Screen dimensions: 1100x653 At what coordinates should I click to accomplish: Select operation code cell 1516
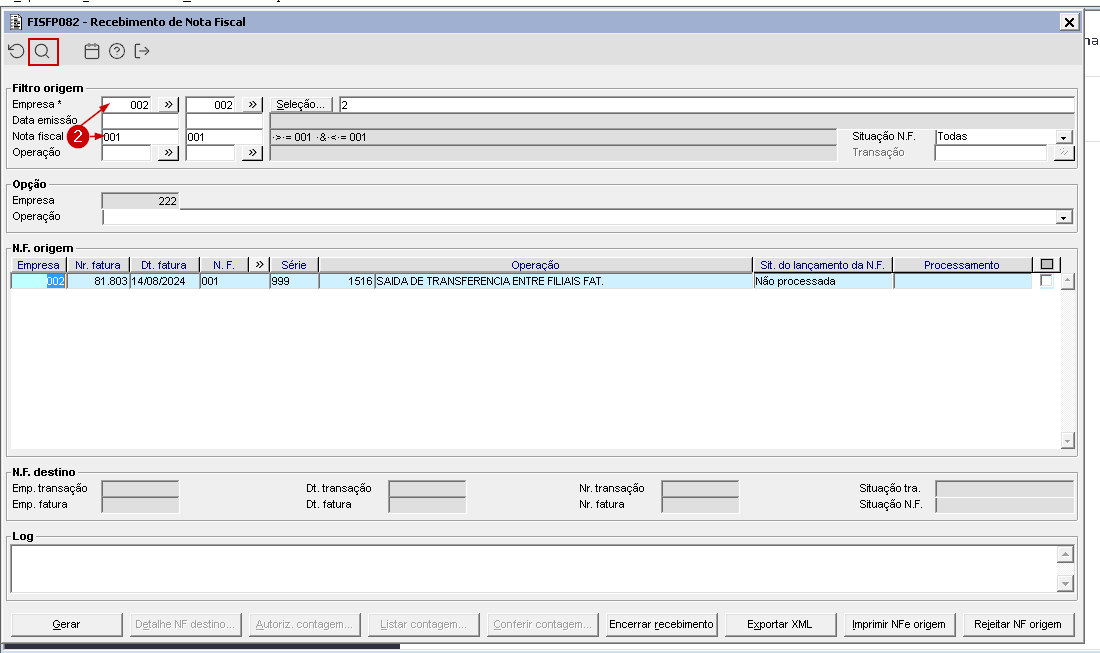(x=347, y=281)
